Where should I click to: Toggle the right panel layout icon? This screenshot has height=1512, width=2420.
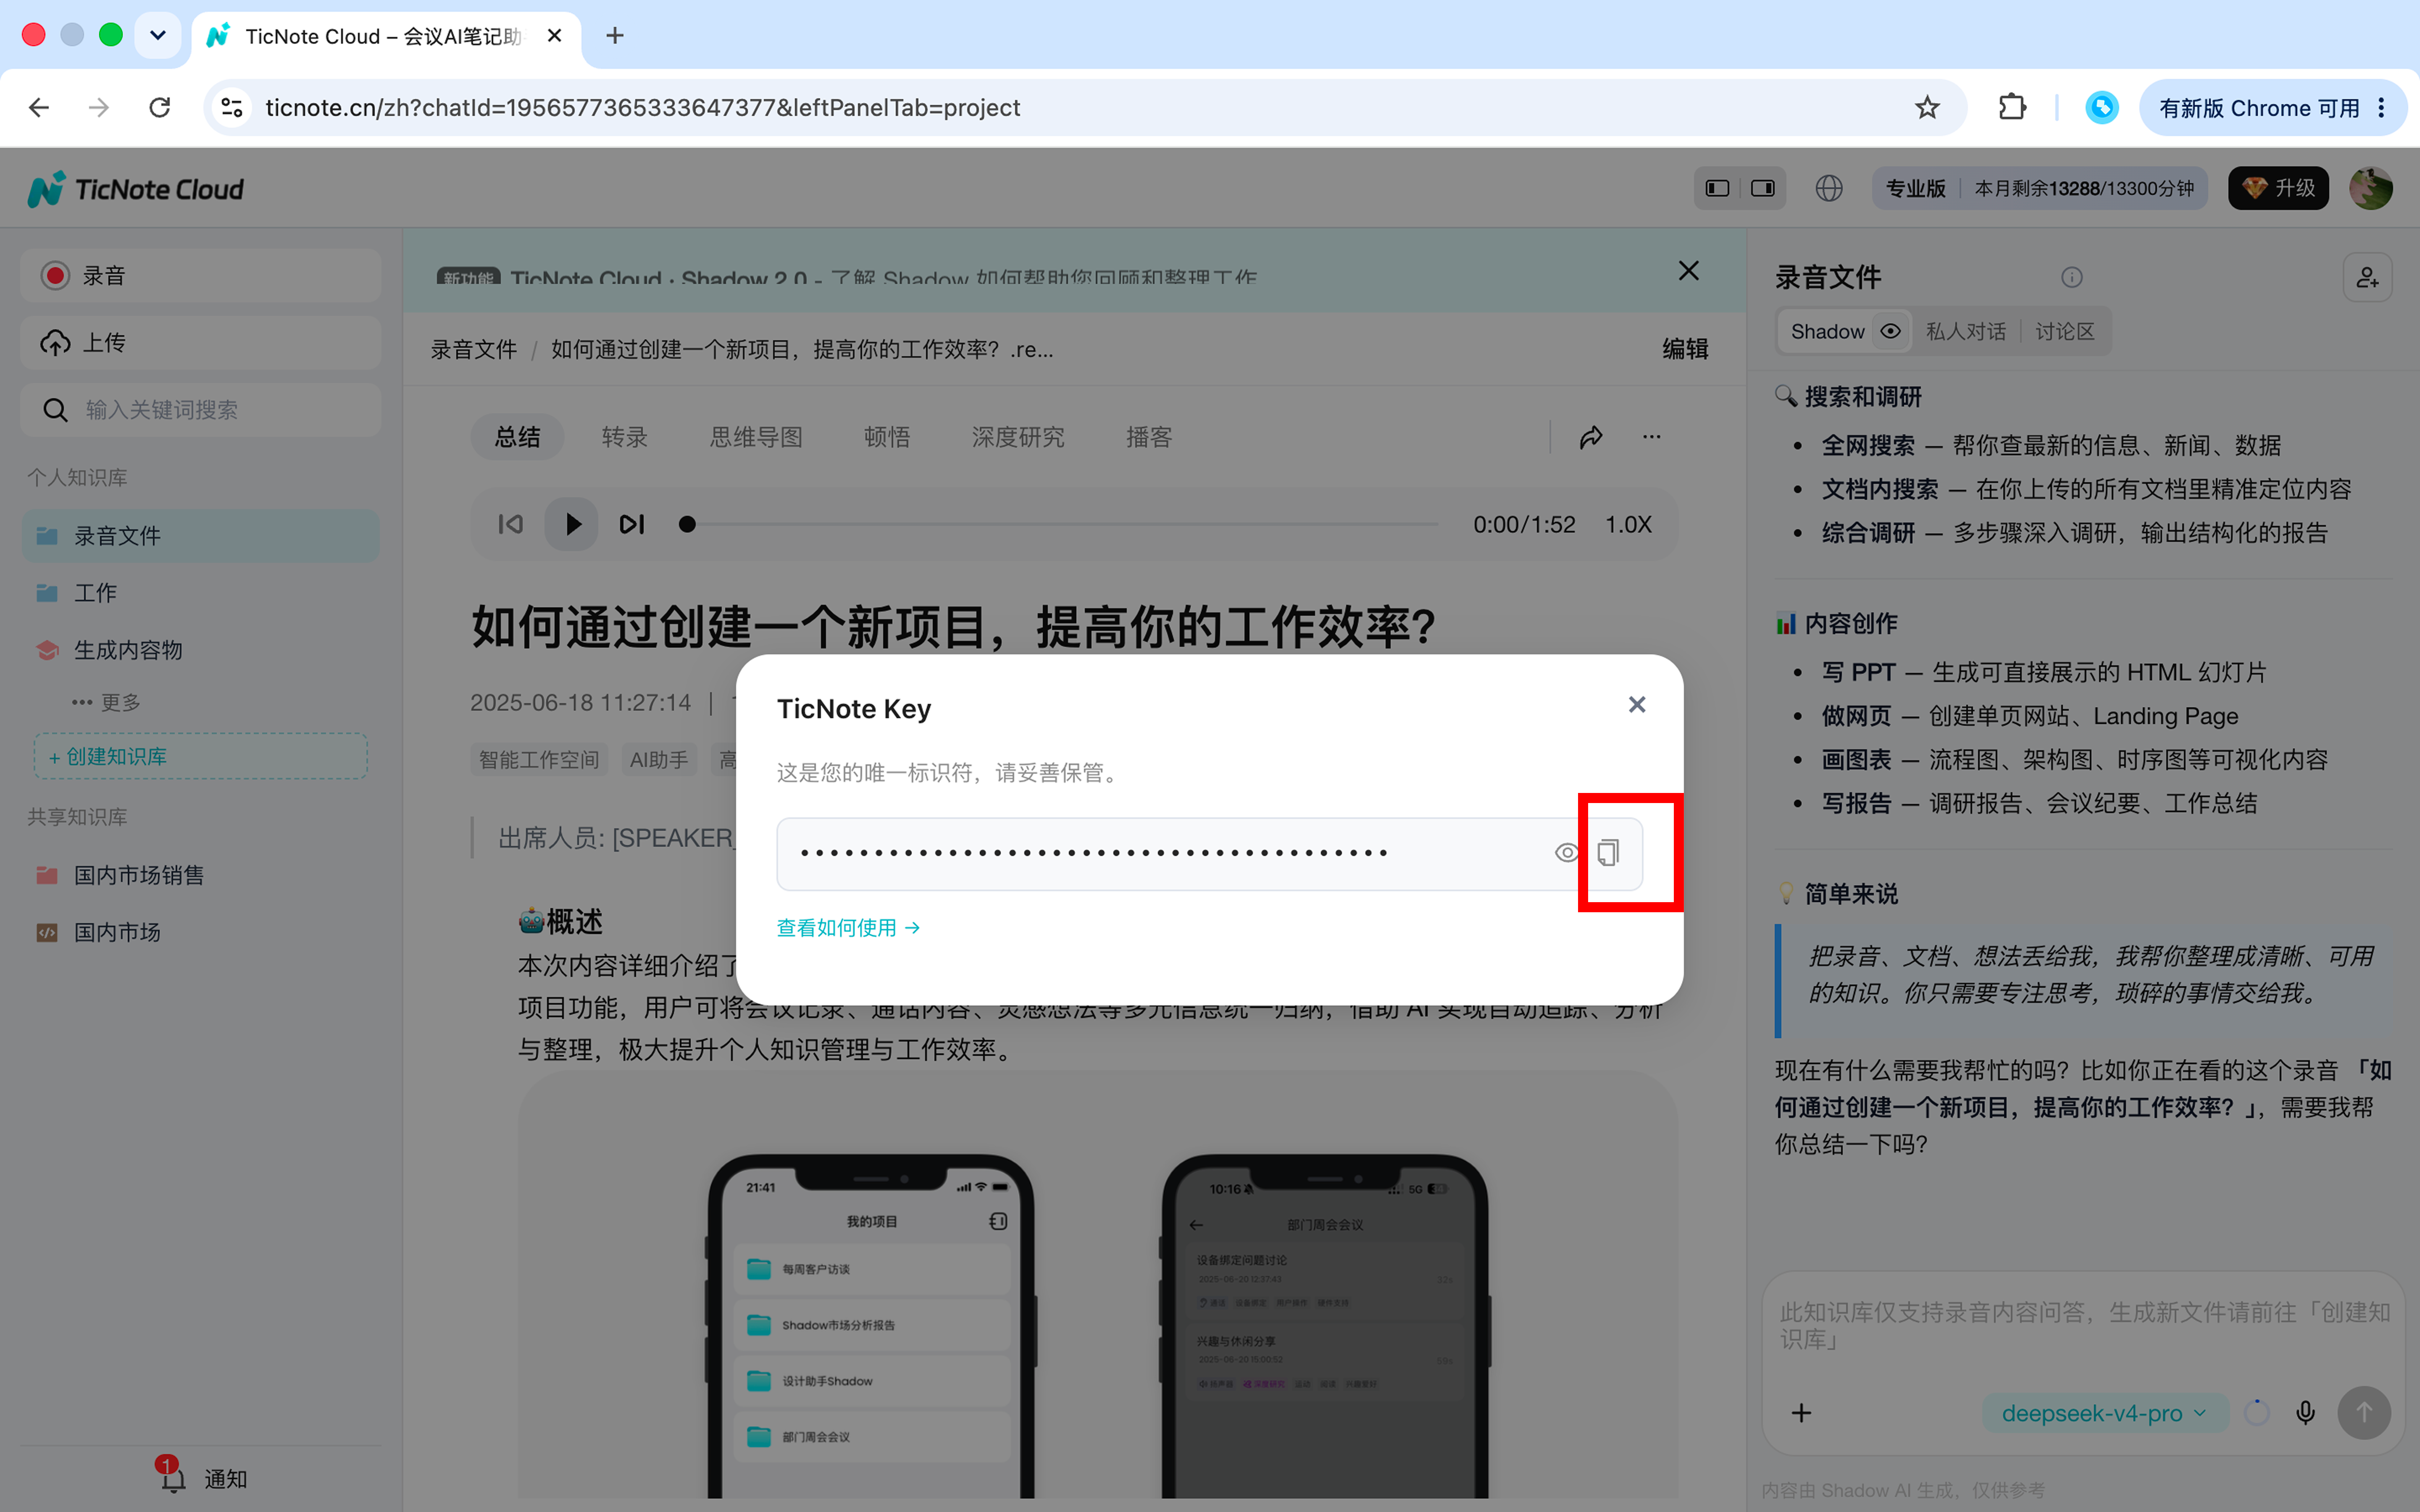coord(1762,188)
